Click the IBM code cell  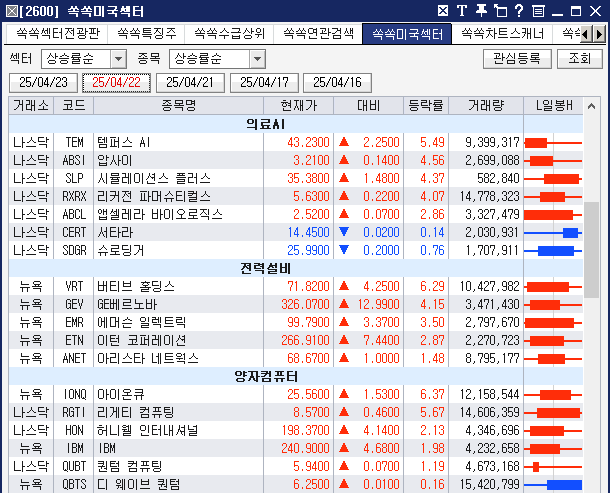coord(74,448)
